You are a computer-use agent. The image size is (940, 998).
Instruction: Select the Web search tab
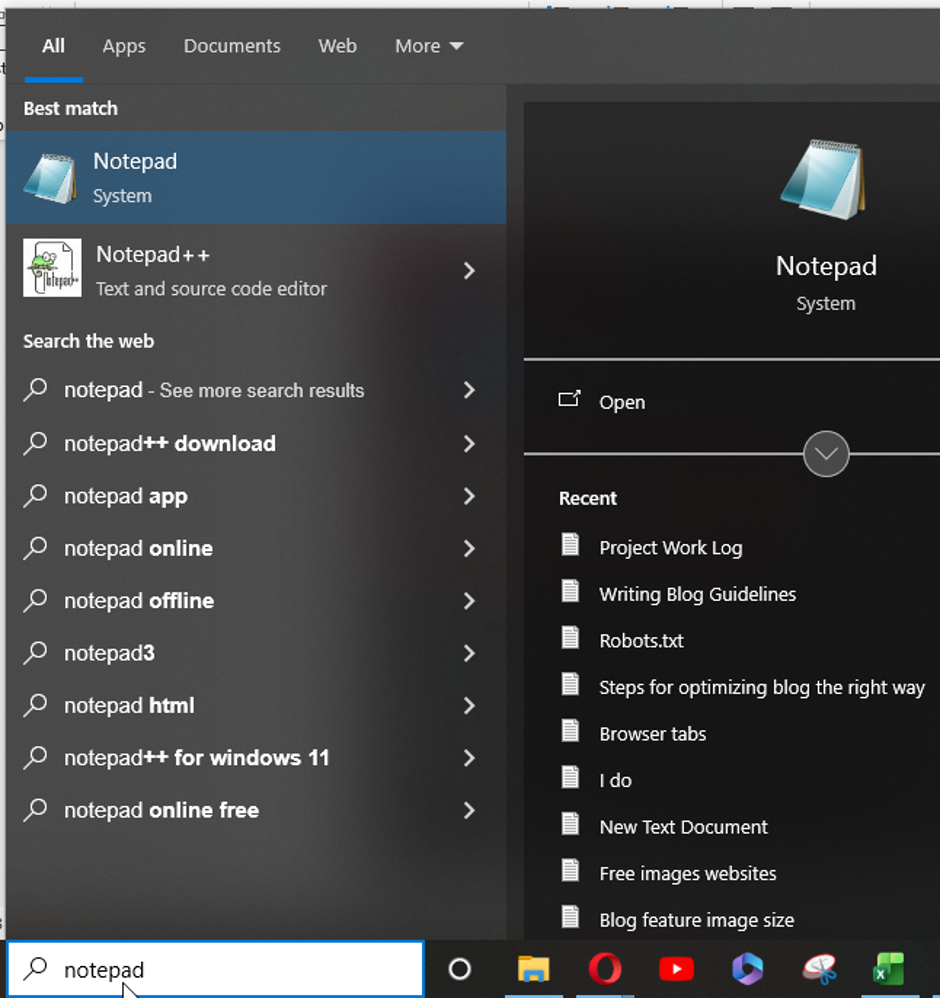point(337,46)
